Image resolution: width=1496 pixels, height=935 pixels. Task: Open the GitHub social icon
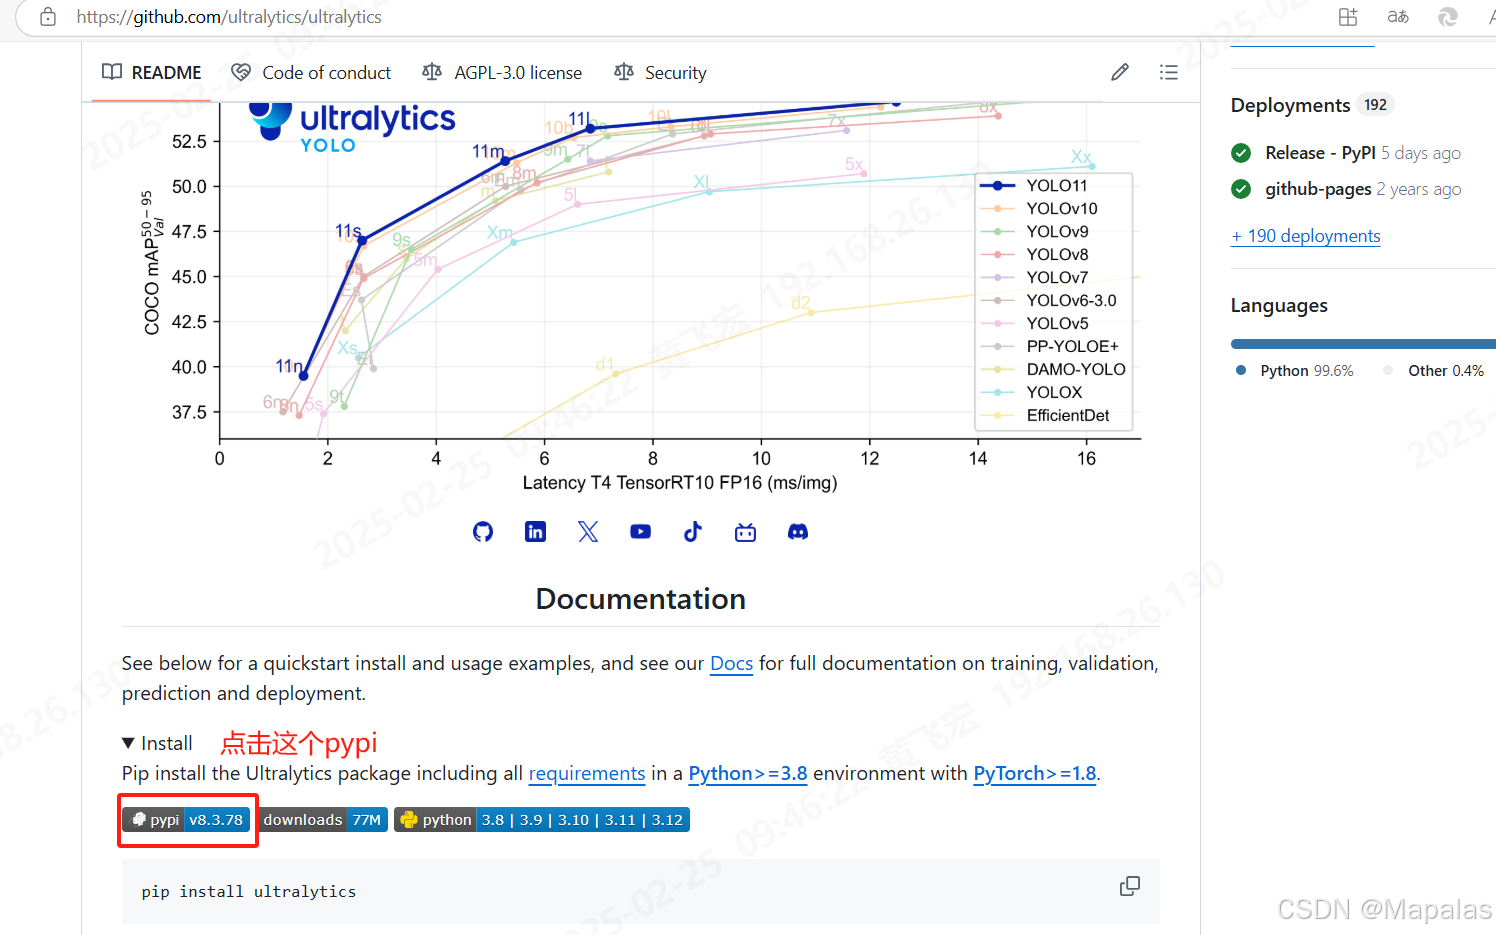pos(483,531)
